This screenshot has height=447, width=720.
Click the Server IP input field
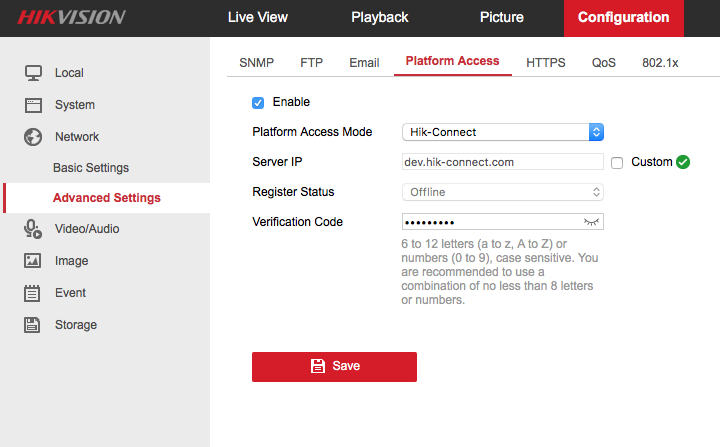(502, 162)
